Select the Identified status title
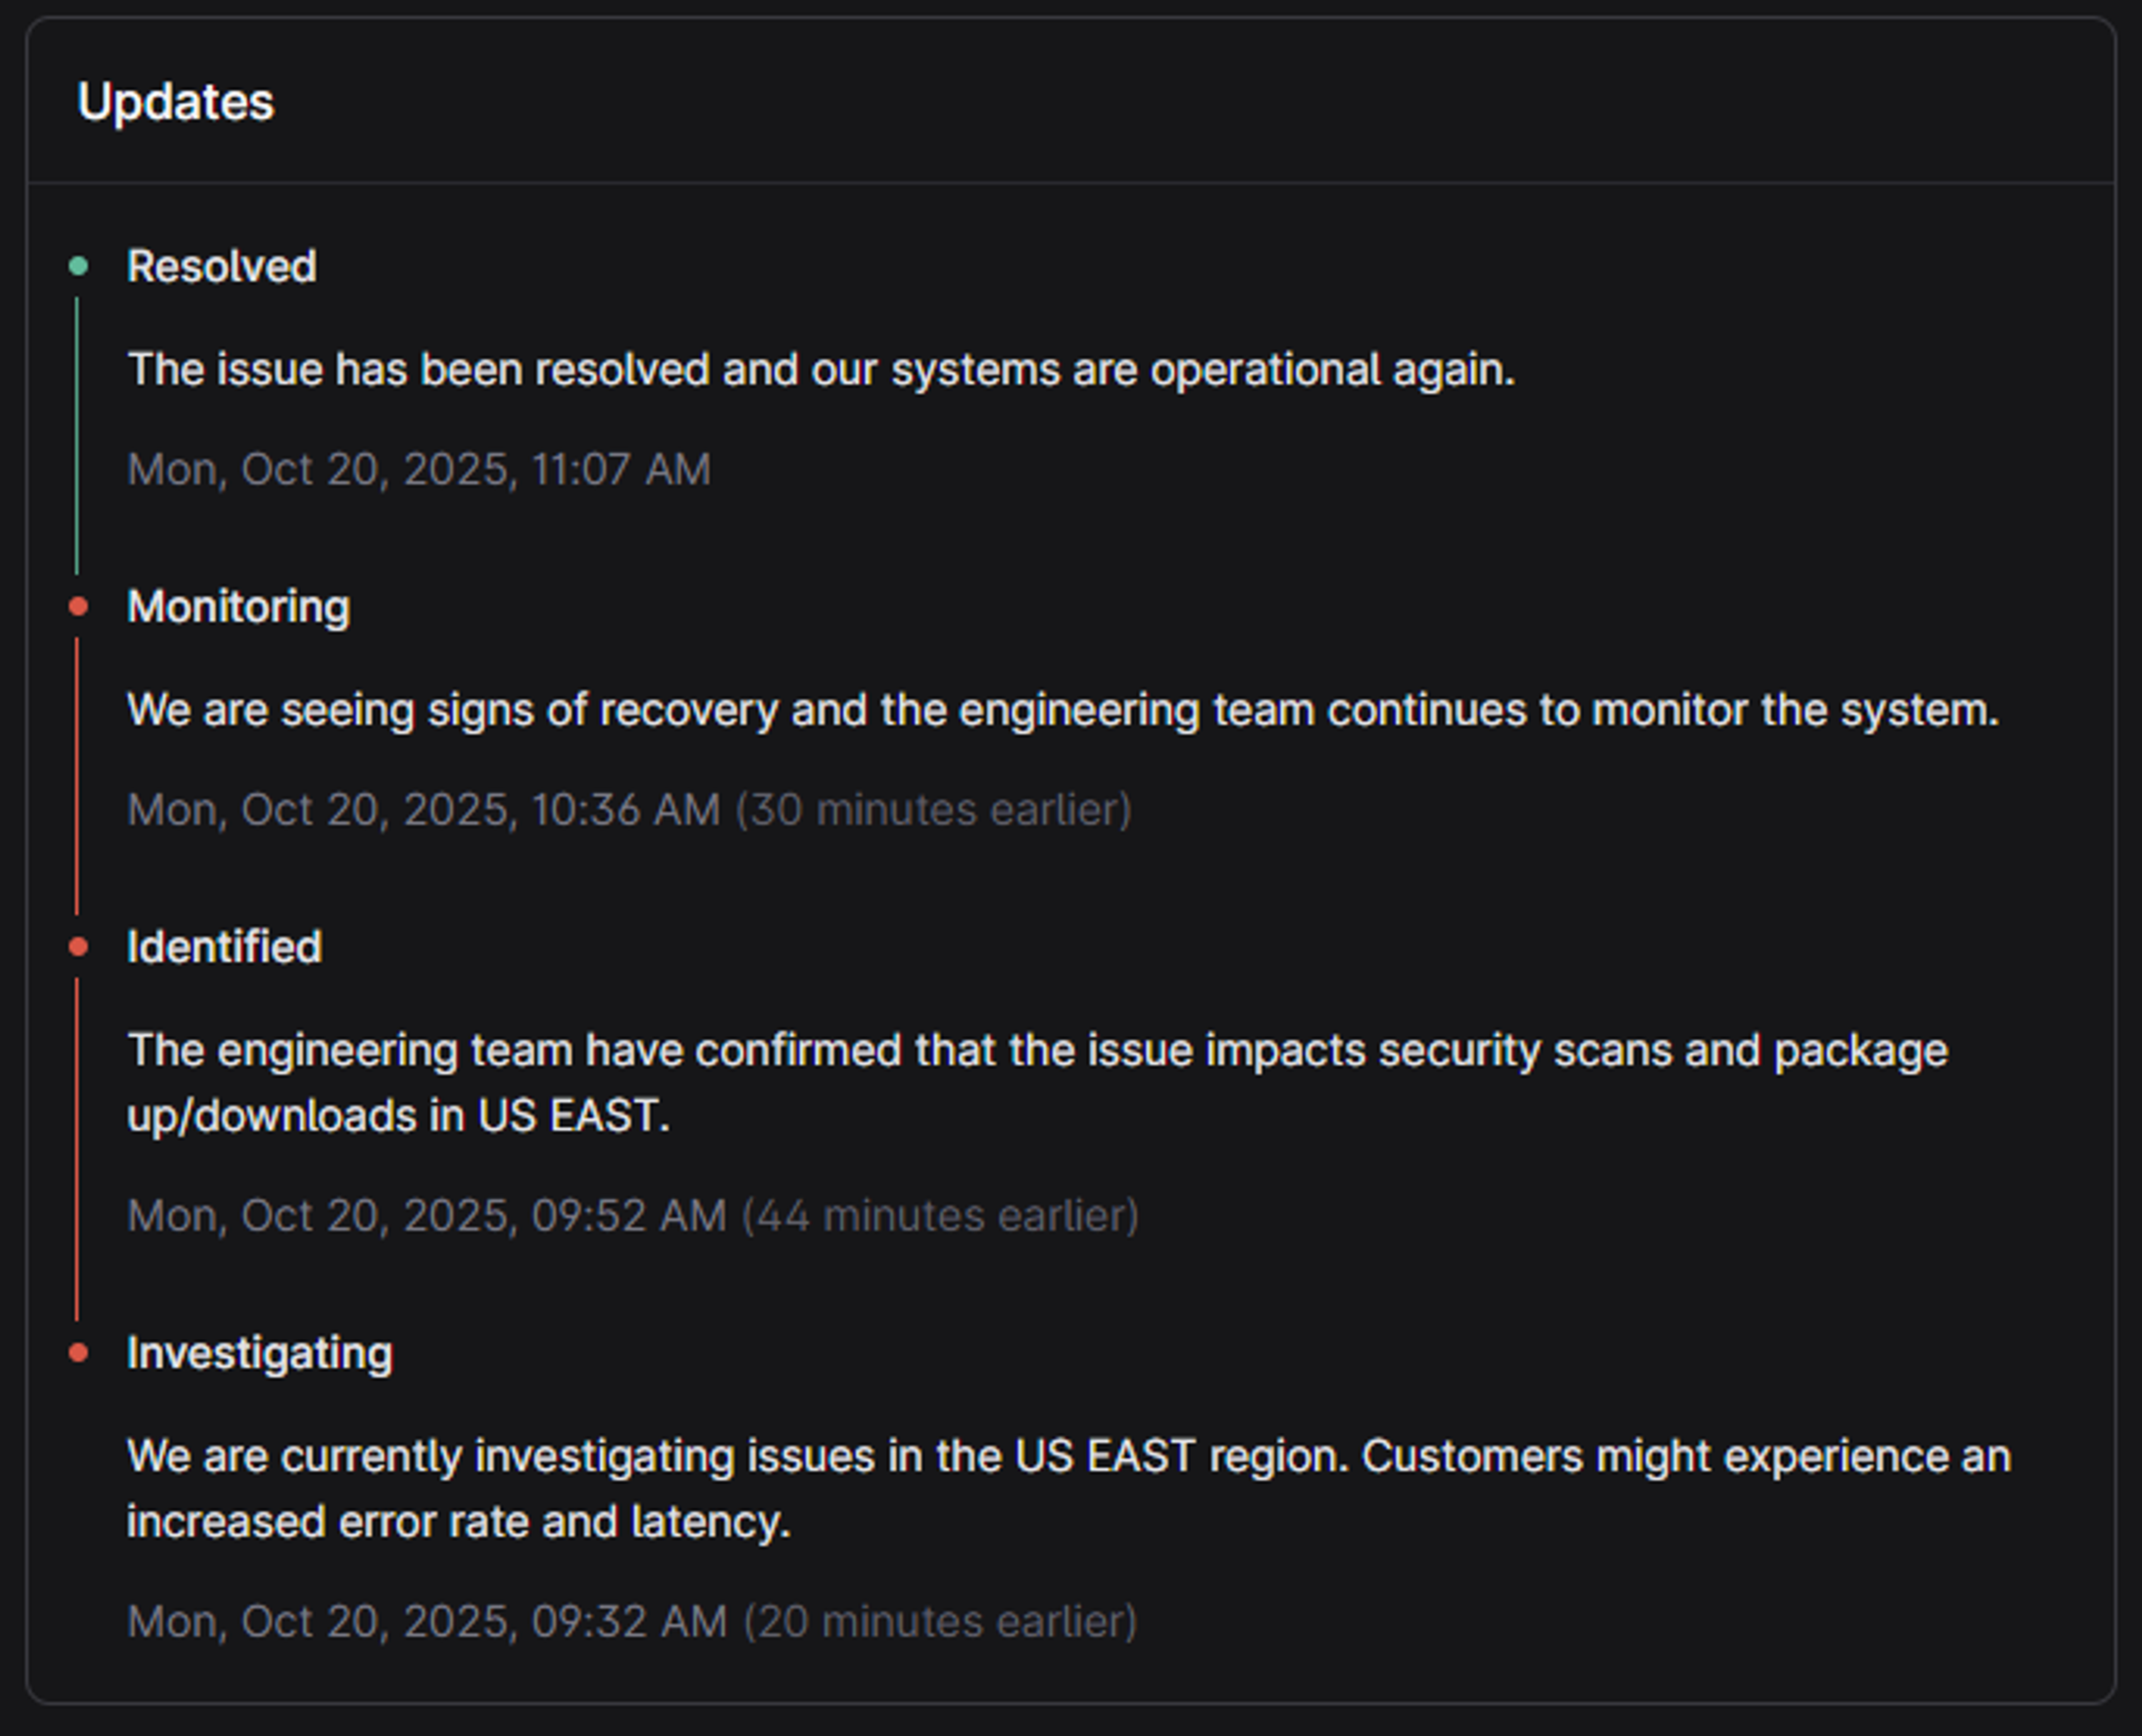Viewport: 2142px width, 1736px height. [x=224, y=947]
